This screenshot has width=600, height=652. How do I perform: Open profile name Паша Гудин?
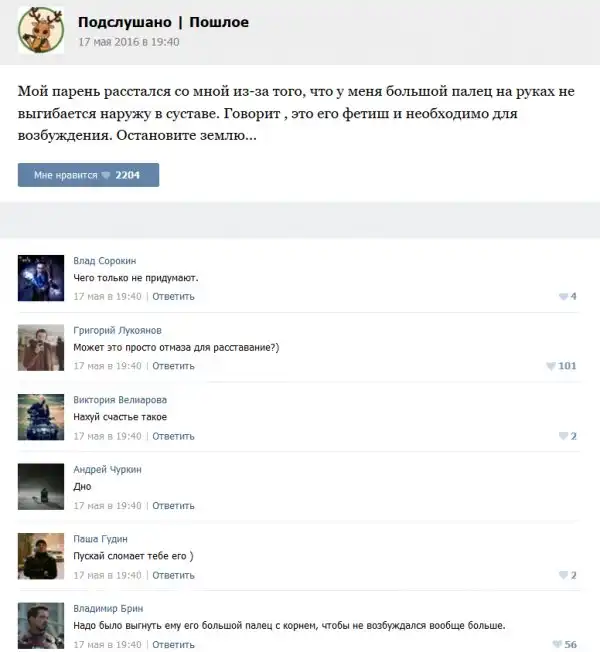100,539
